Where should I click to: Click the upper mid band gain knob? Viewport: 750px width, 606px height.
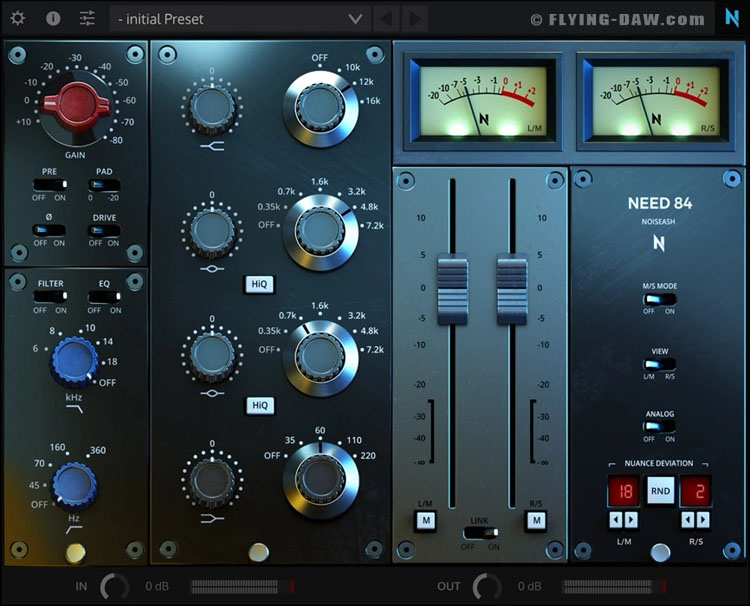click(x=212, y=231)
